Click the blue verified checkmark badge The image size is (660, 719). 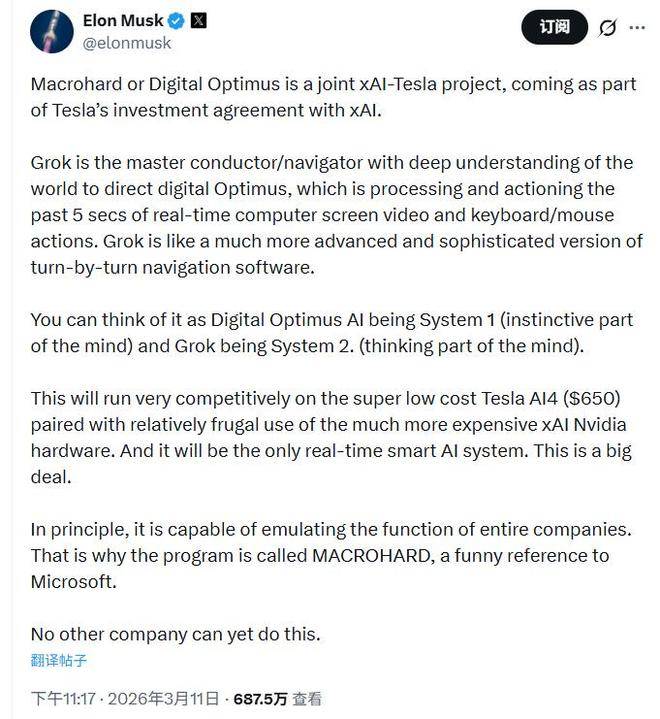172,21
